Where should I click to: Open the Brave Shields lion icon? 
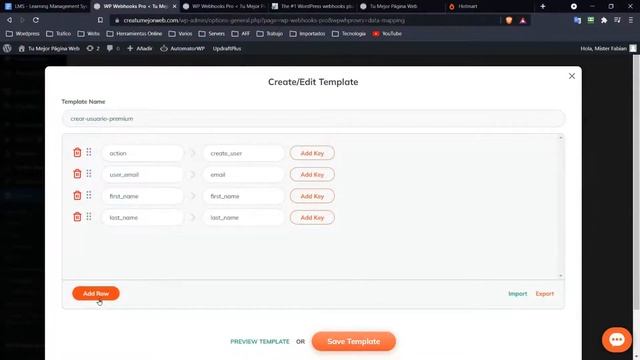509,20
